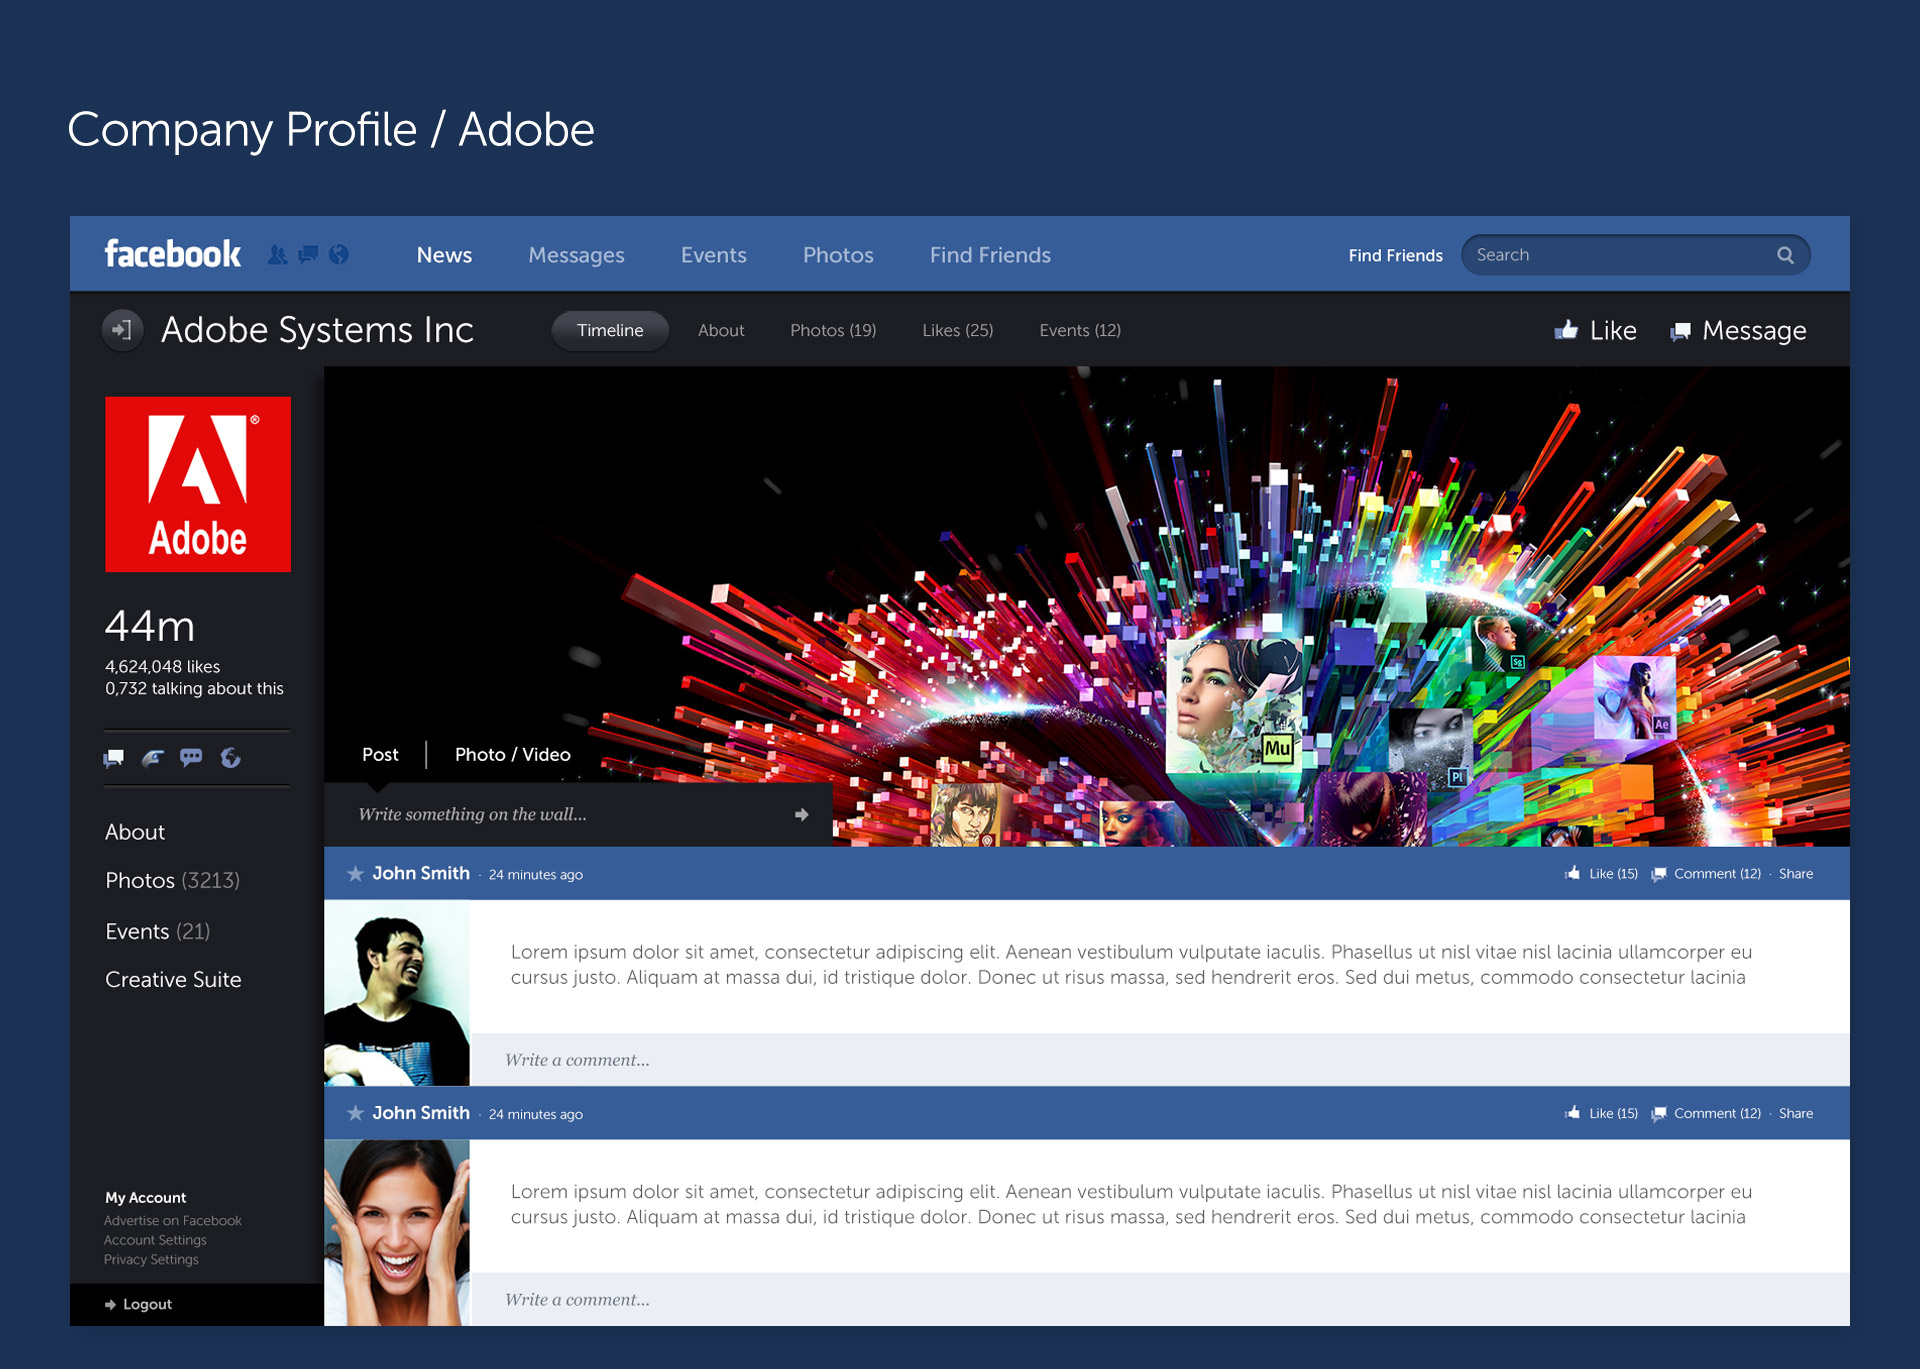
Task: Open Messages in top navigation
Action: pyautogui.click(x=576, y=255)
